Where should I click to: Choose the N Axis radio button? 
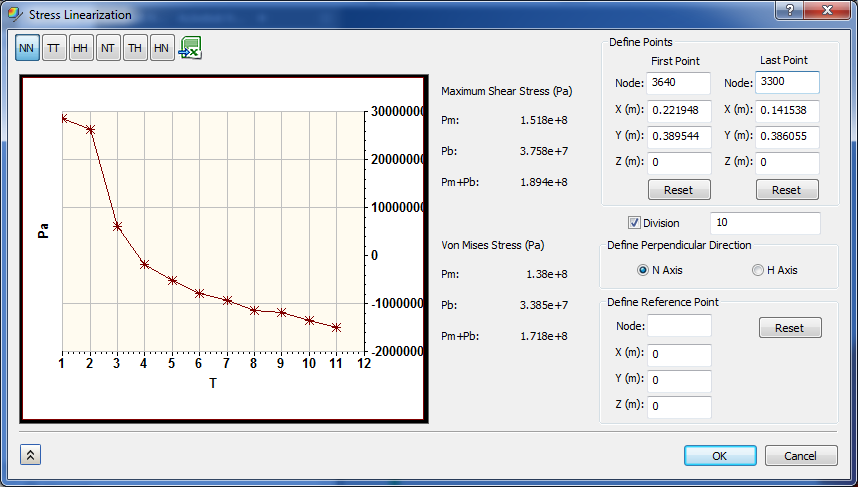tap(643, 270)
